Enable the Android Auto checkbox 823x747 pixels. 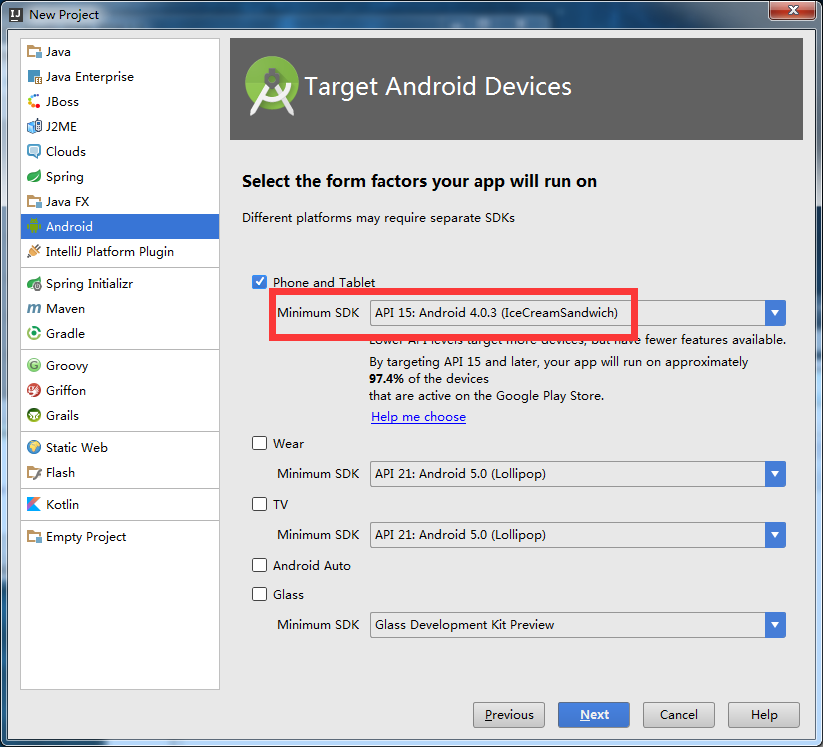coord(259,565)
